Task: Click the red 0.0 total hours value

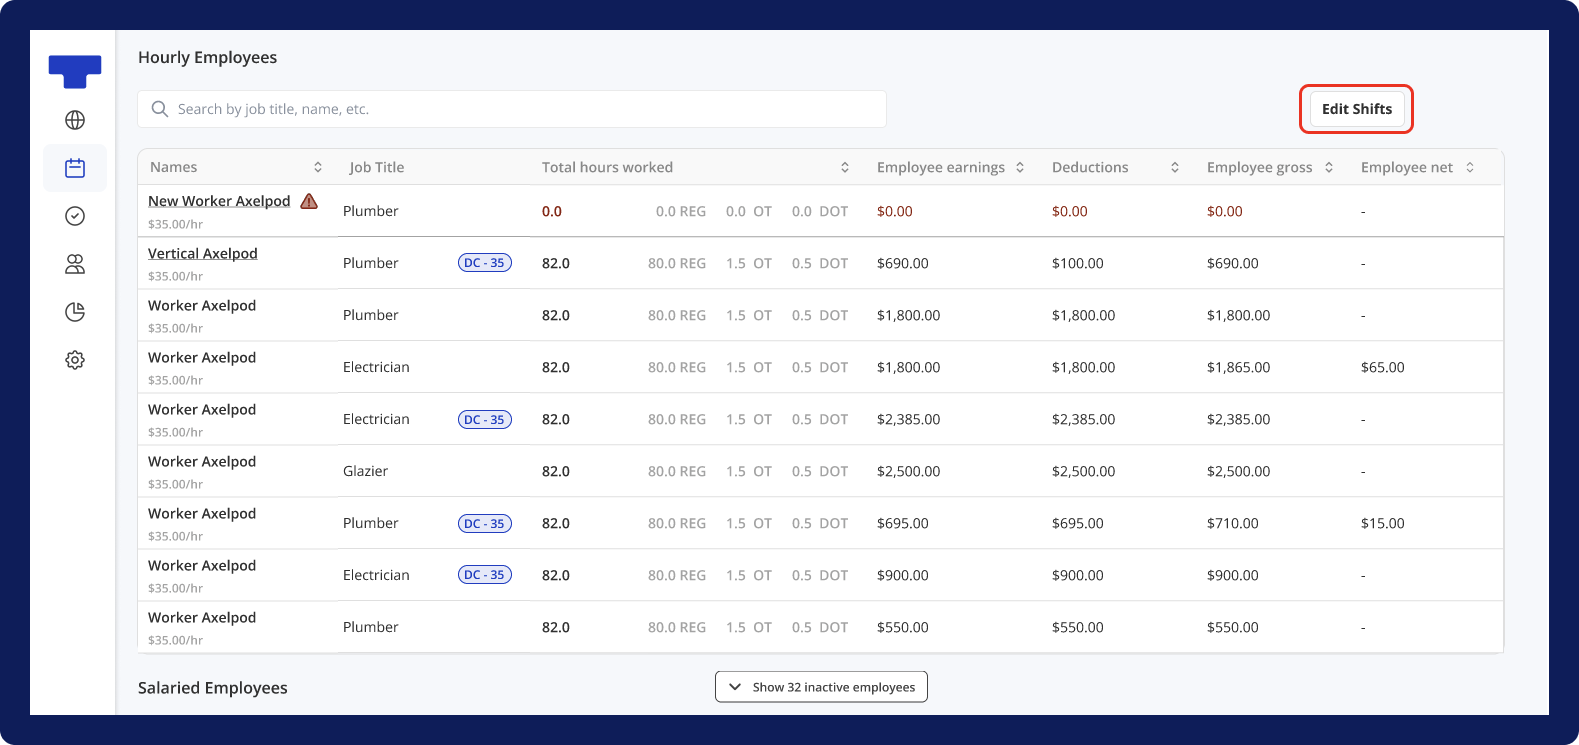Action: pyautogui.click(x=552, y=211)
